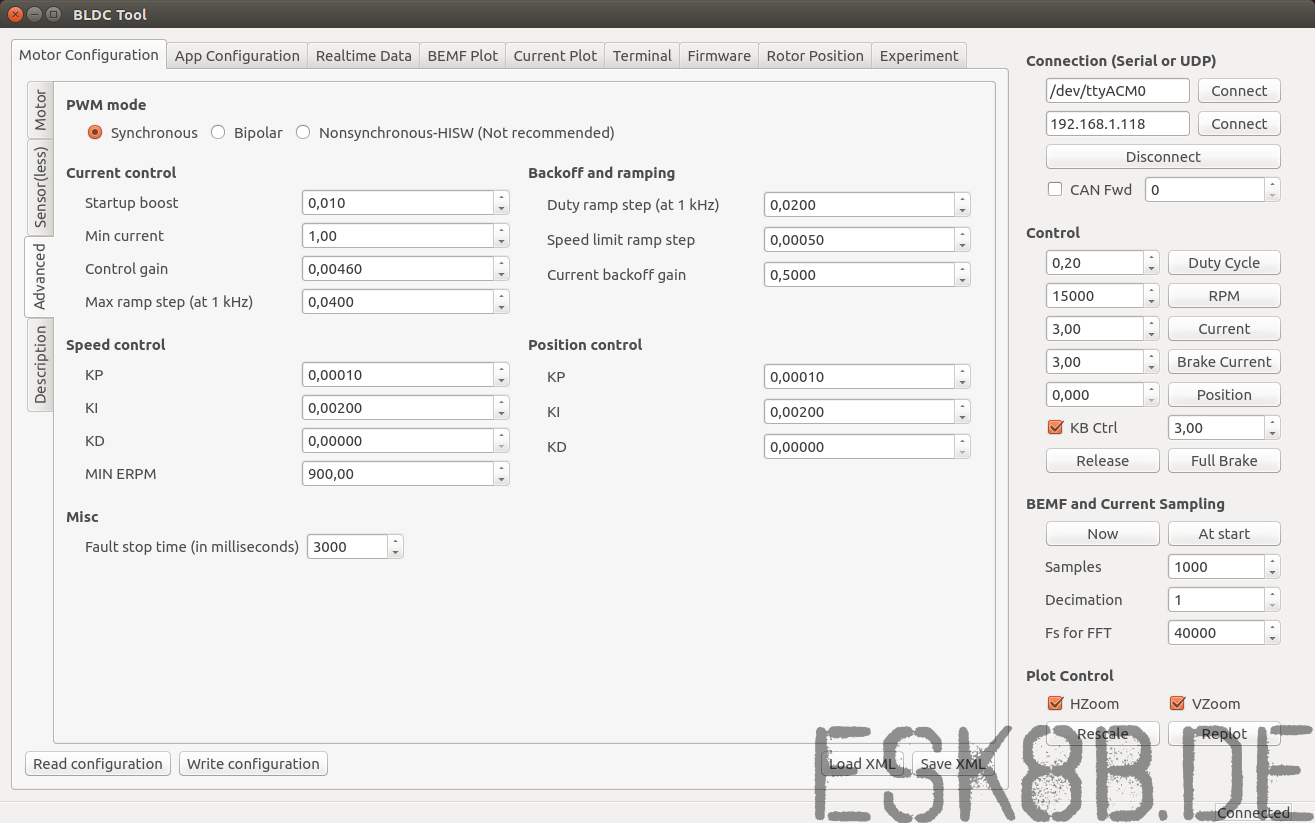This screenshot has width=1315, height=823.
Task: Select Nonsynchronous-HISW PWM mode option
Action: coord(303,132)
